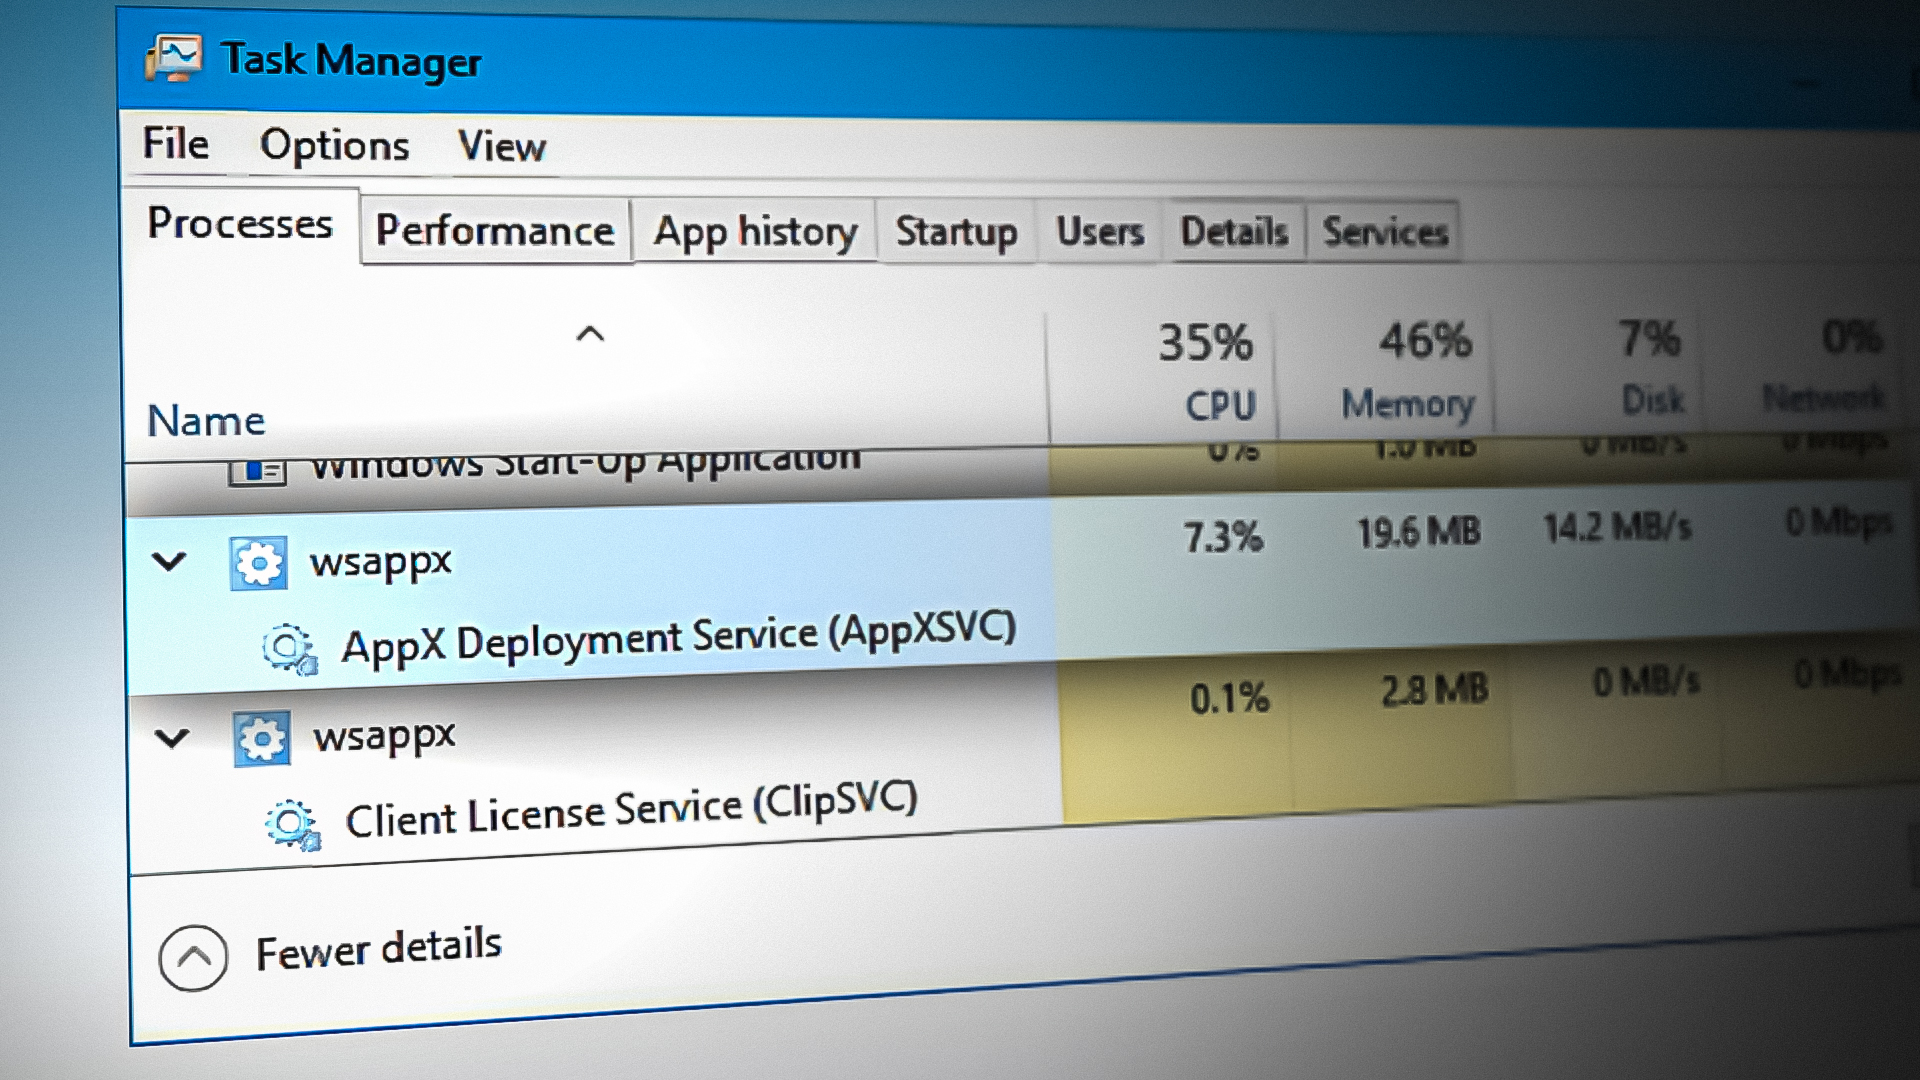Viewport: 1920px width, 1080px height.
Task: Click the second wsappx gear icon
Action: coord(262,739)
